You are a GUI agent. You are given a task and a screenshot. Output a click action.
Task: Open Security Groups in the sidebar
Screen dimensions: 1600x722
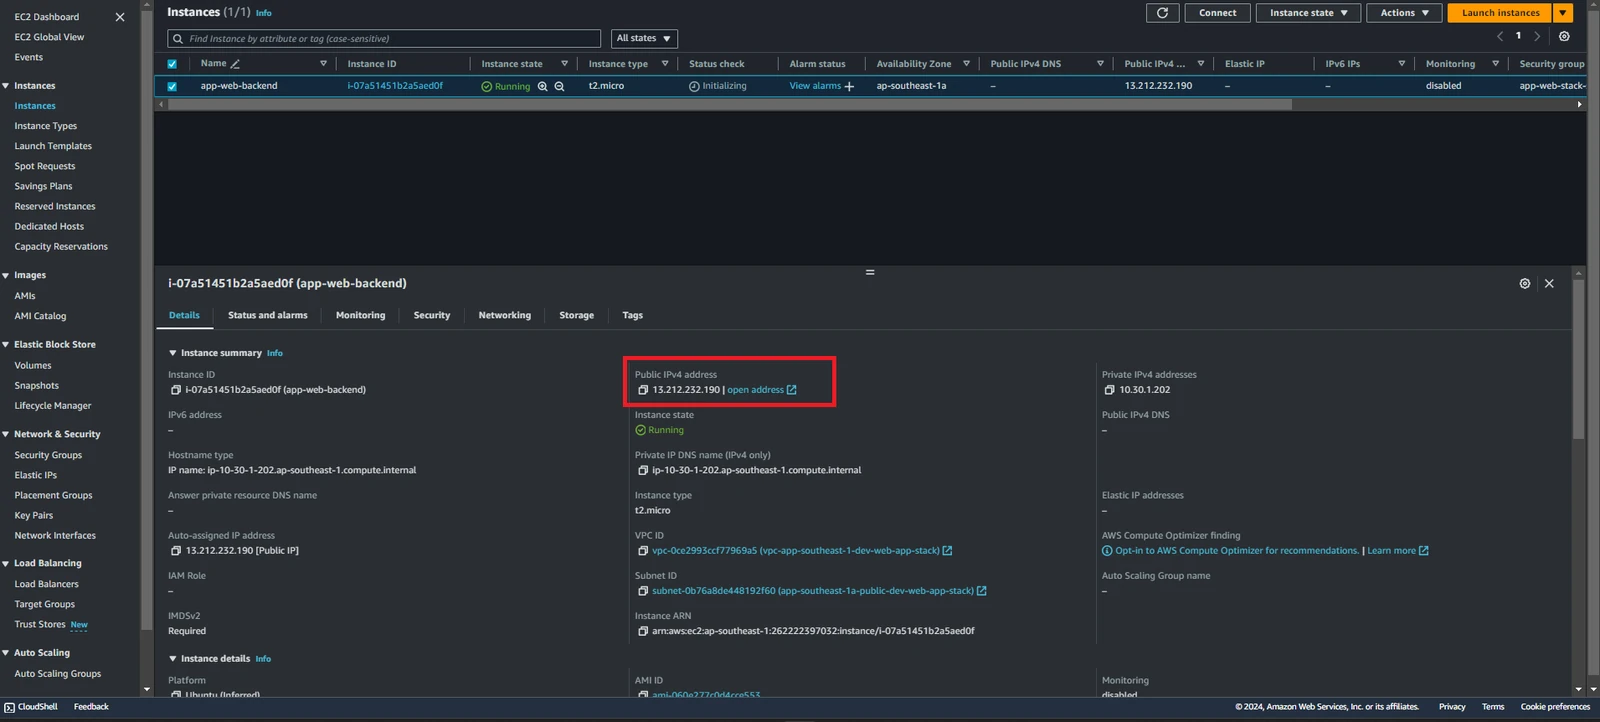[x=48, y=456]
